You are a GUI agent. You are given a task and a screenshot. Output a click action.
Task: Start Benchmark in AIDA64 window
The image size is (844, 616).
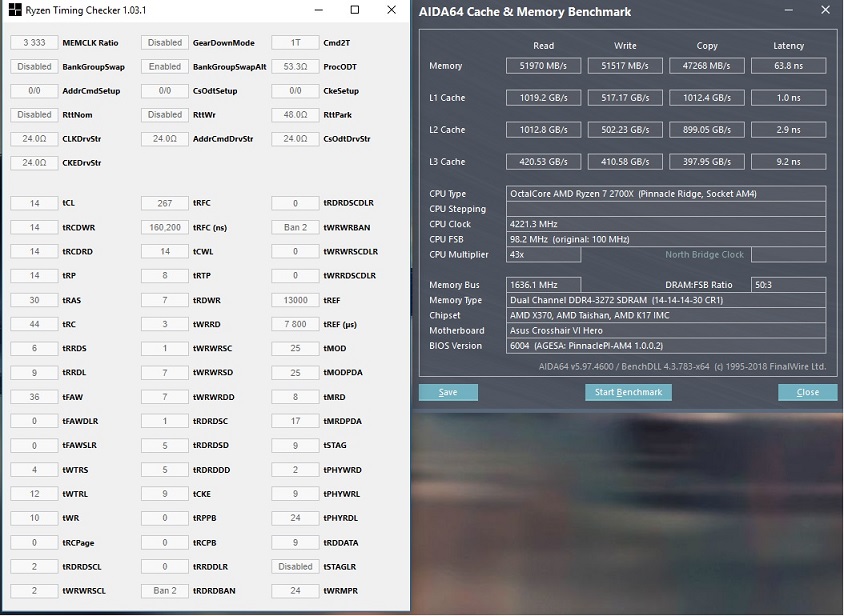[628, 392]
